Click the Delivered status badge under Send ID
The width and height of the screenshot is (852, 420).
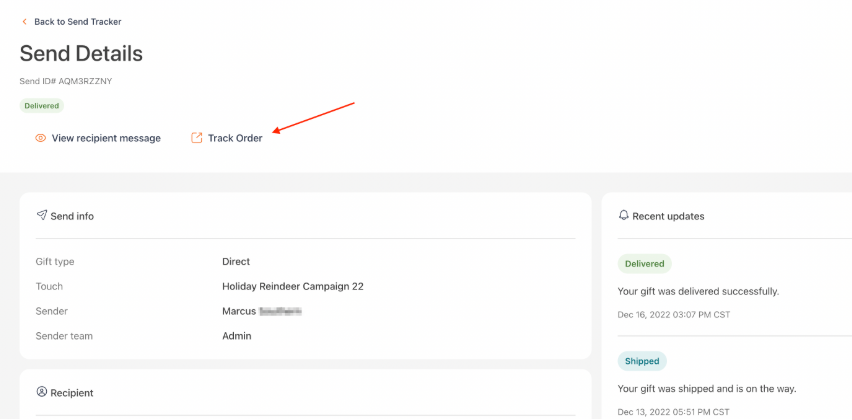42,106
